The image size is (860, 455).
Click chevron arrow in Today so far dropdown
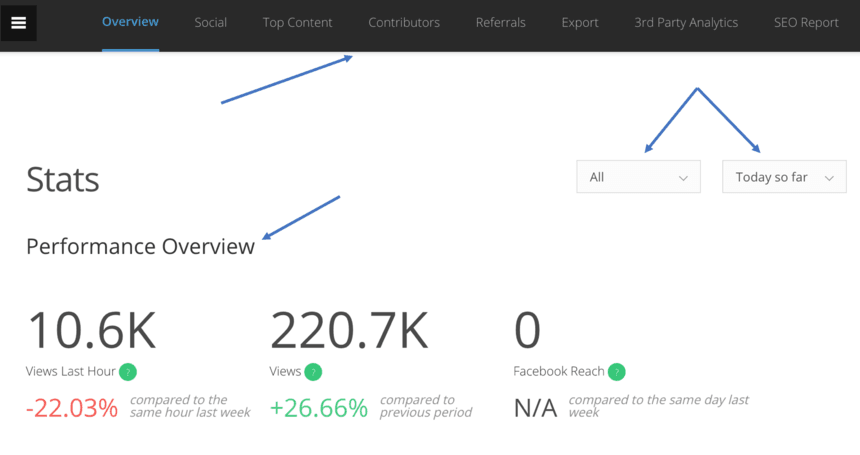829,178
